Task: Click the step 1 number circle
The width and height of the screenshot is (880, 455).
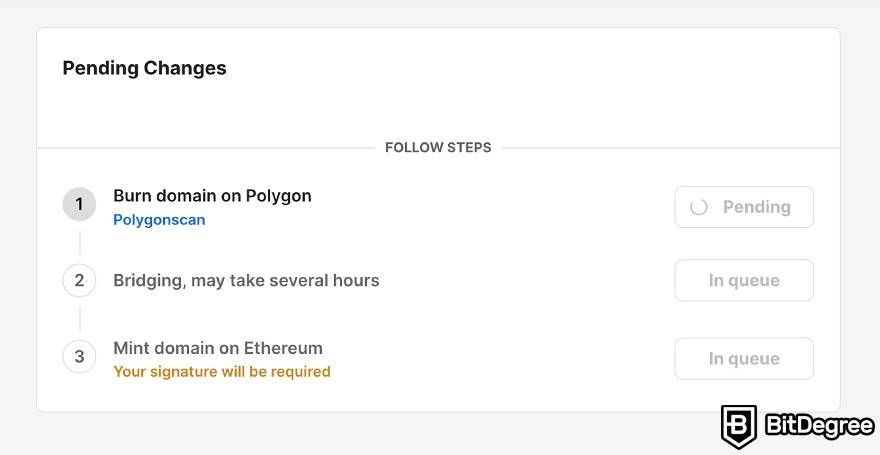Action: 79,204
